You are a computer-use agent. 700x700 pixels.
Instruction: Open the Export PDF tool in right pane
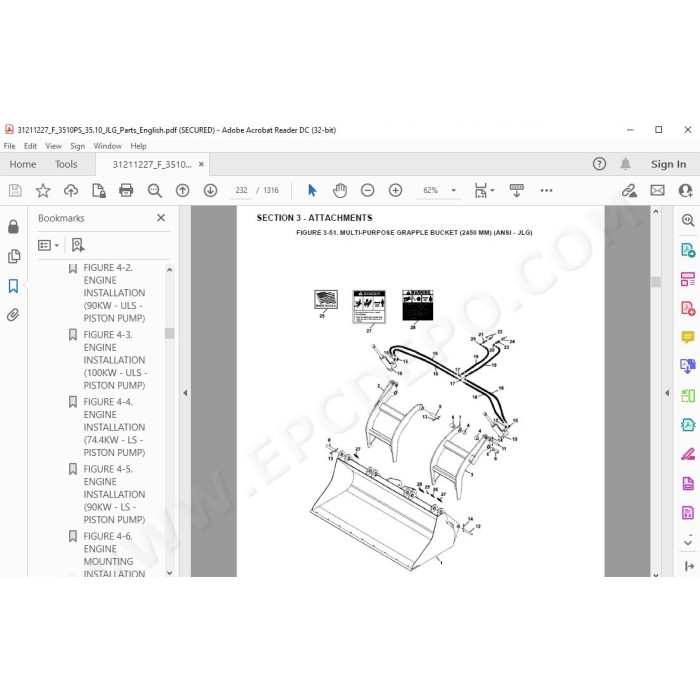[x=688, y=250]
